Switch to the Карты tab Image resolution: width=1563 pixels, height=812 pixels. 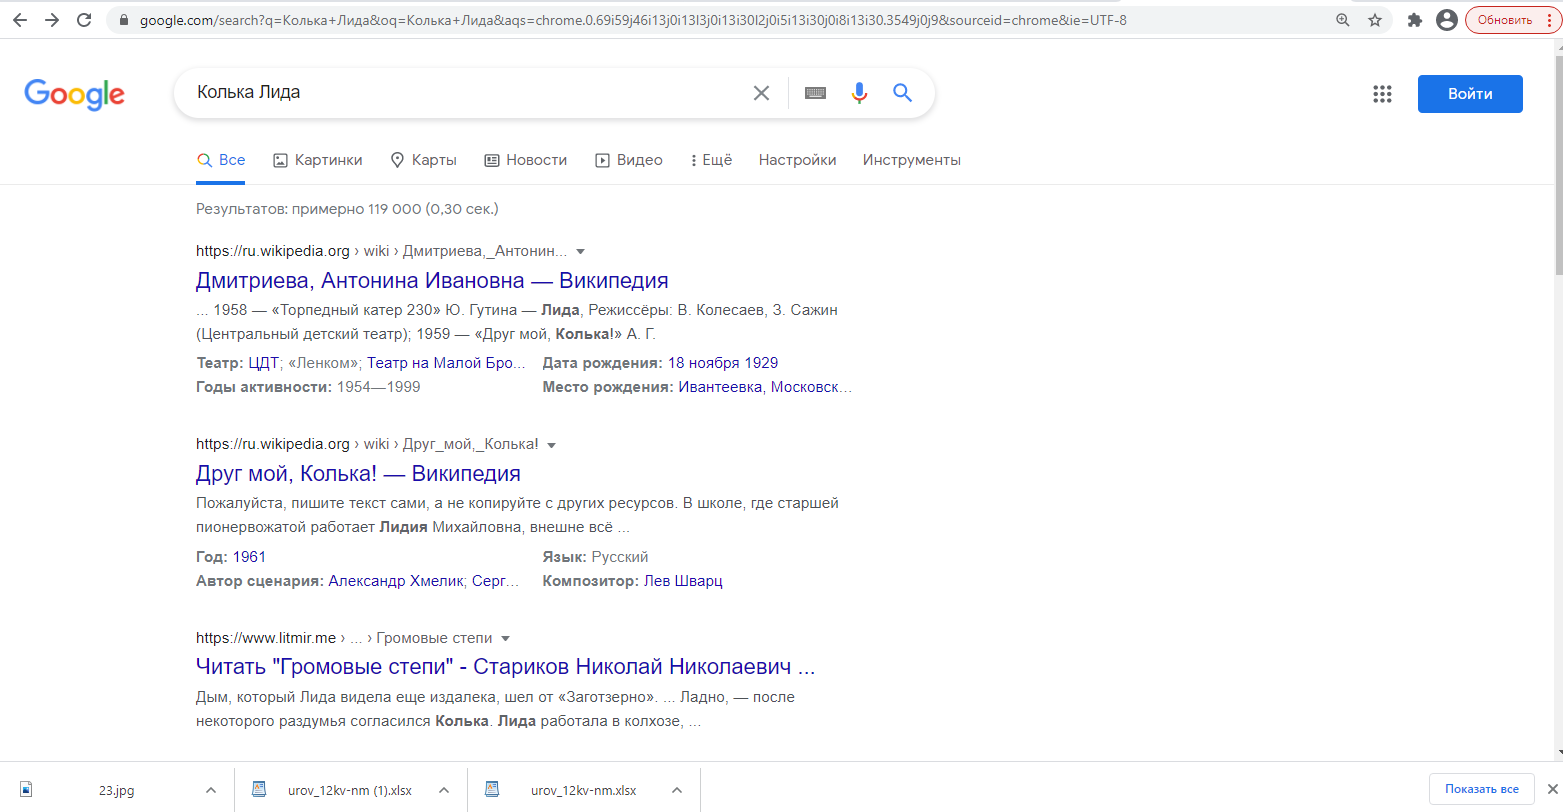point(423,160)
